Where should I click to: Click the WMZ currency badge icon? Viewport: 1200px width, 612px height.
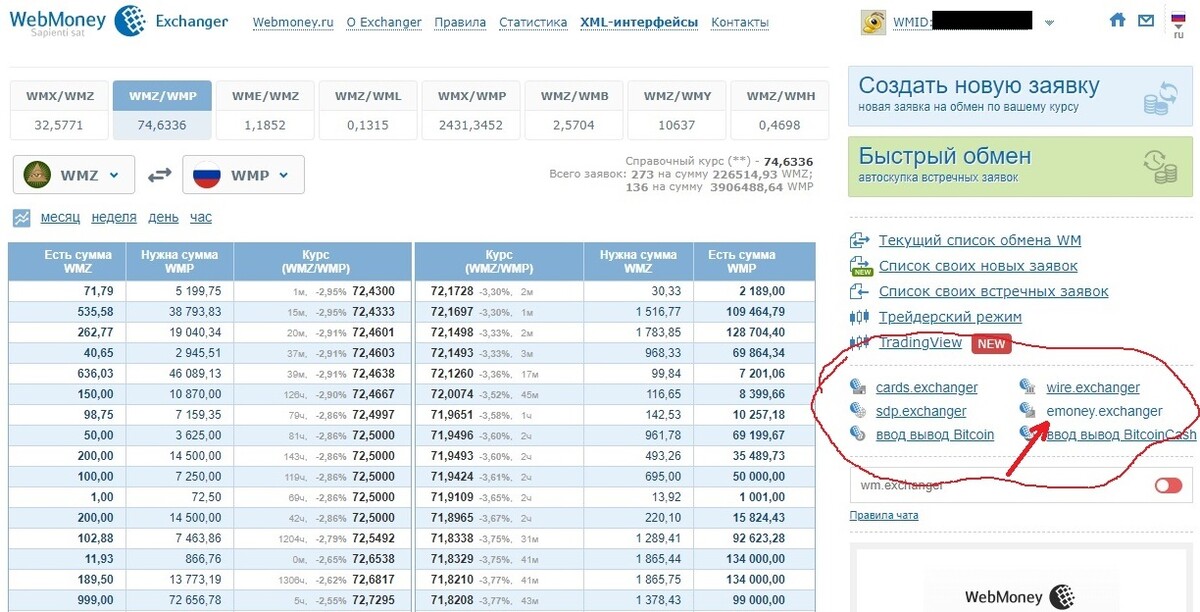pos(38,175)
